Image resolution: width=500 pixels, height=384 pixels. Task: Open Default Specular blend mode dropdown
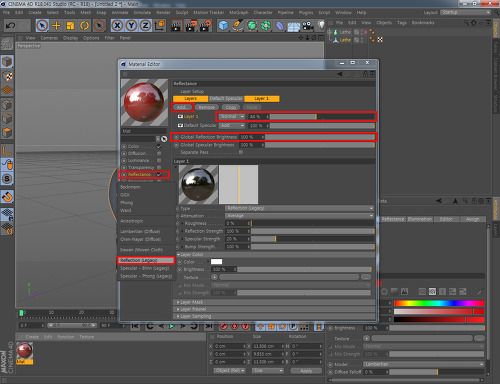click(232, 126)
